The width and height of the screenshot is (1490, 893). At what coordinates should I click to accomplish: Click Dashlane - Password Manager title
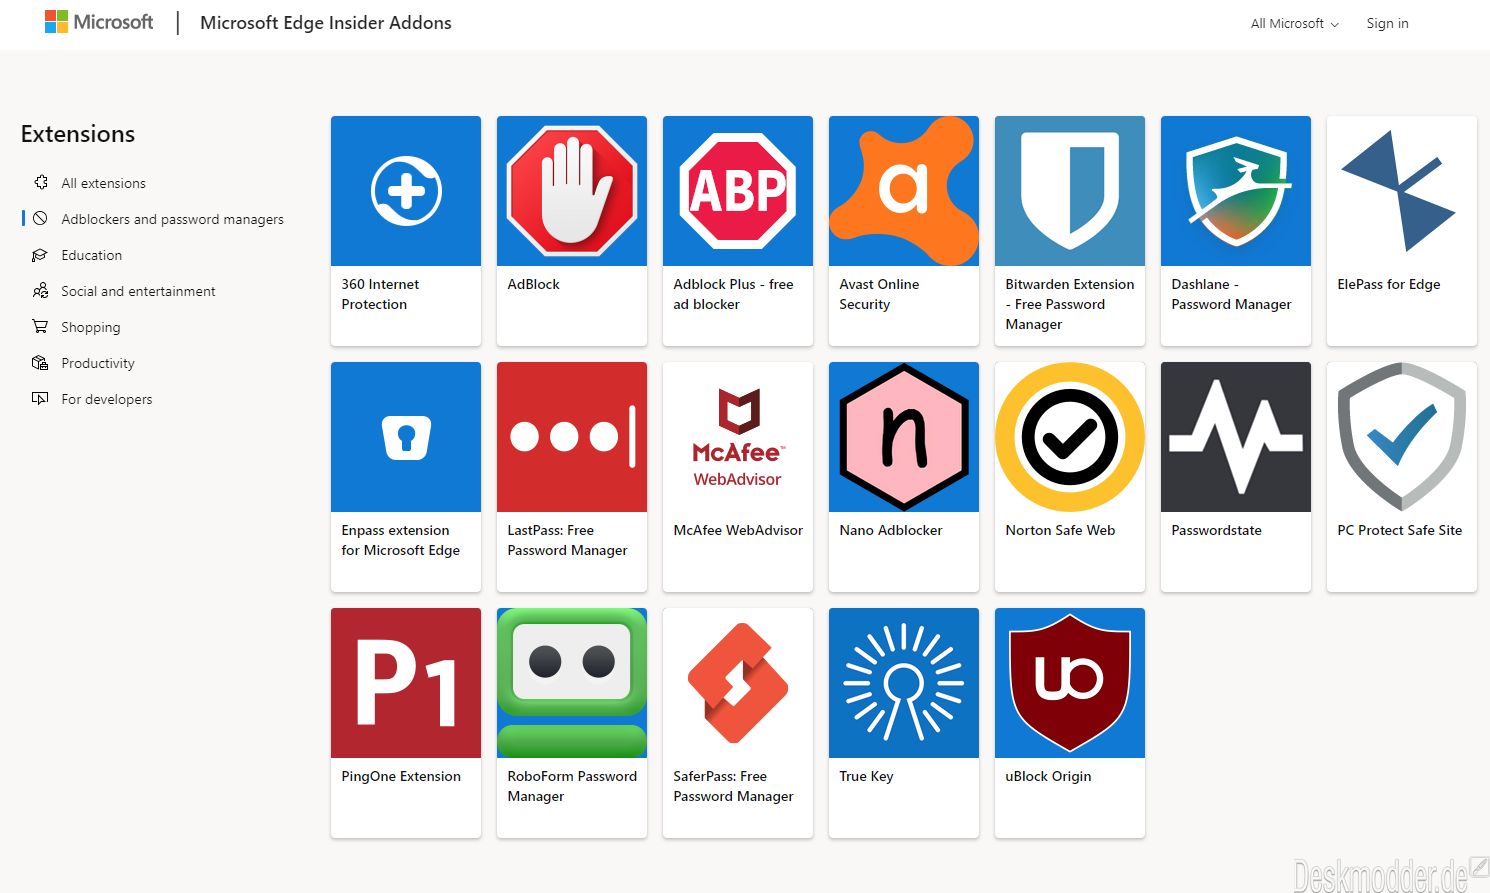point(1231,294)
